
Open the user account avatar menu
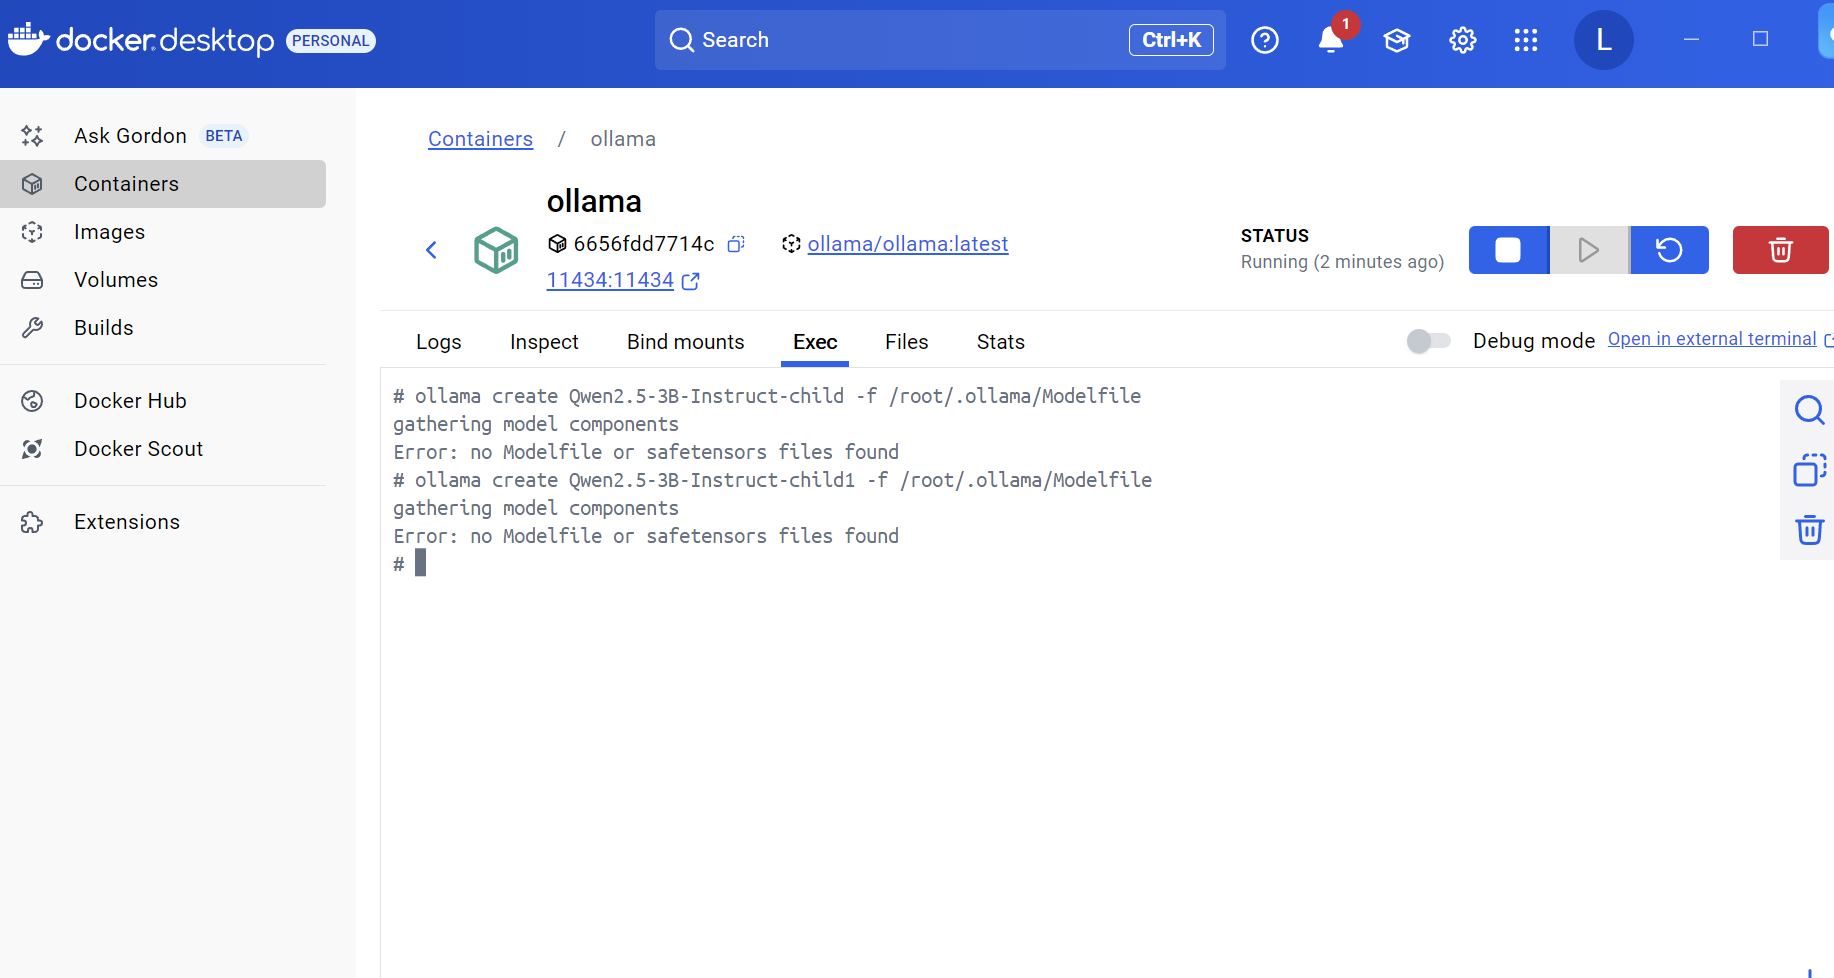coord(1603,40)
